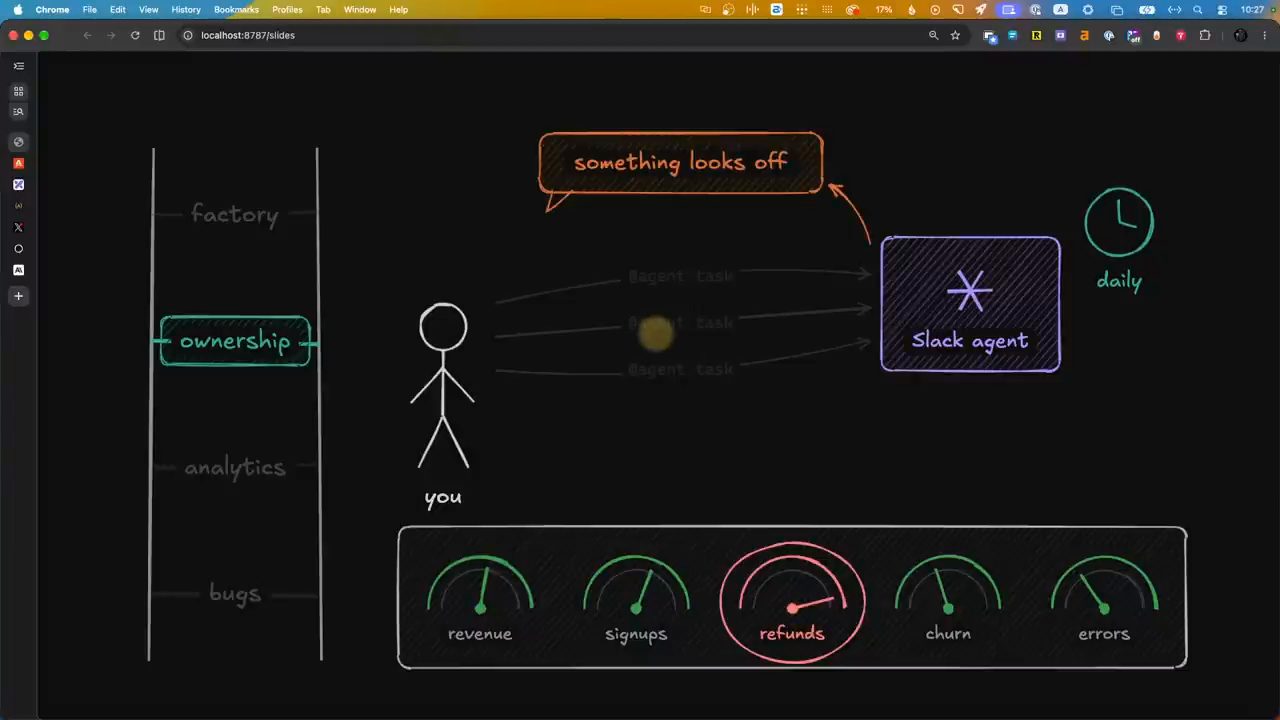The height and width of the screenshot is (720, 1280).
Task: Click the 'churn' gauge label
Action: tap(948, 633)
